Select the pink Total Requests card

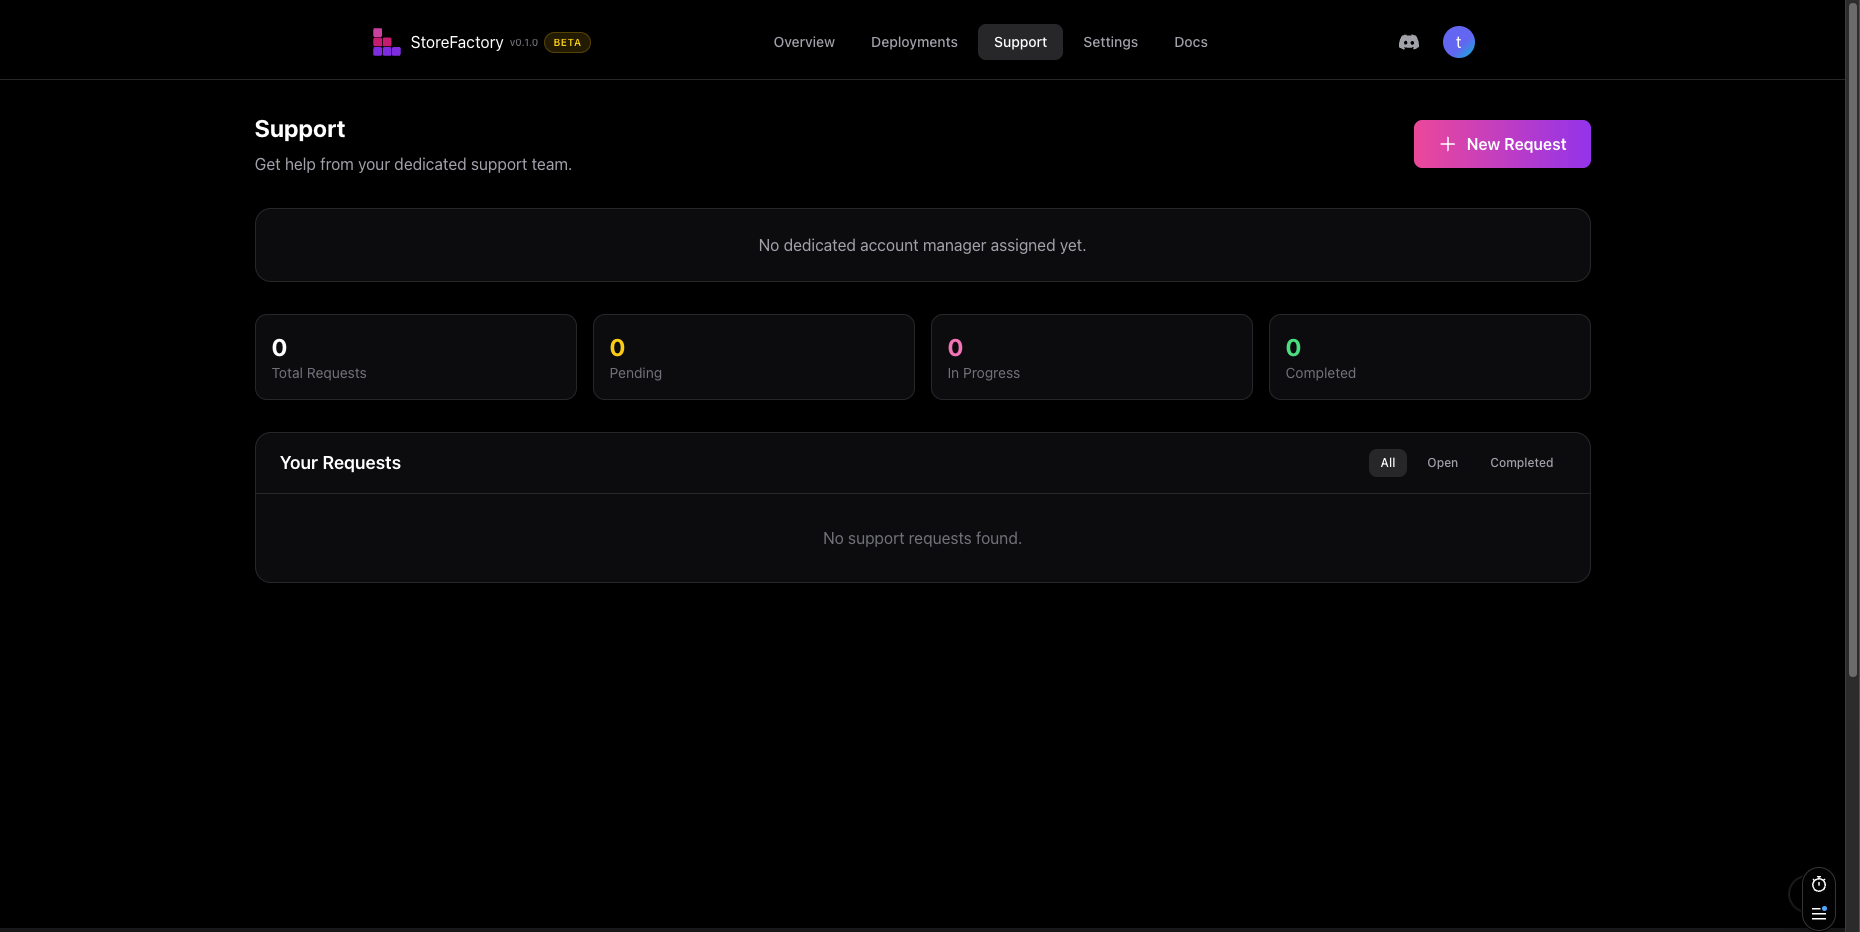(x=415, y=357)
